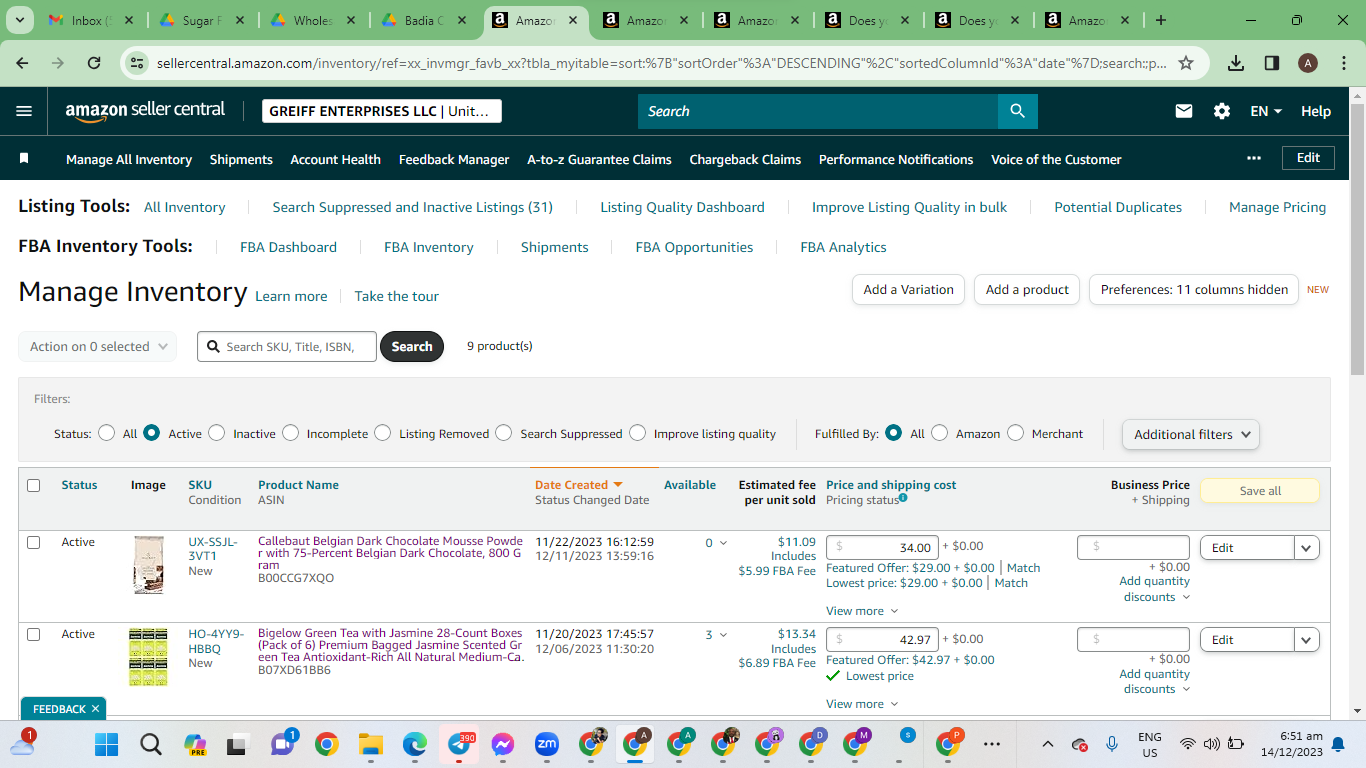
Task: Open the EN language dropdown
Action: [x=1266, y=111]
